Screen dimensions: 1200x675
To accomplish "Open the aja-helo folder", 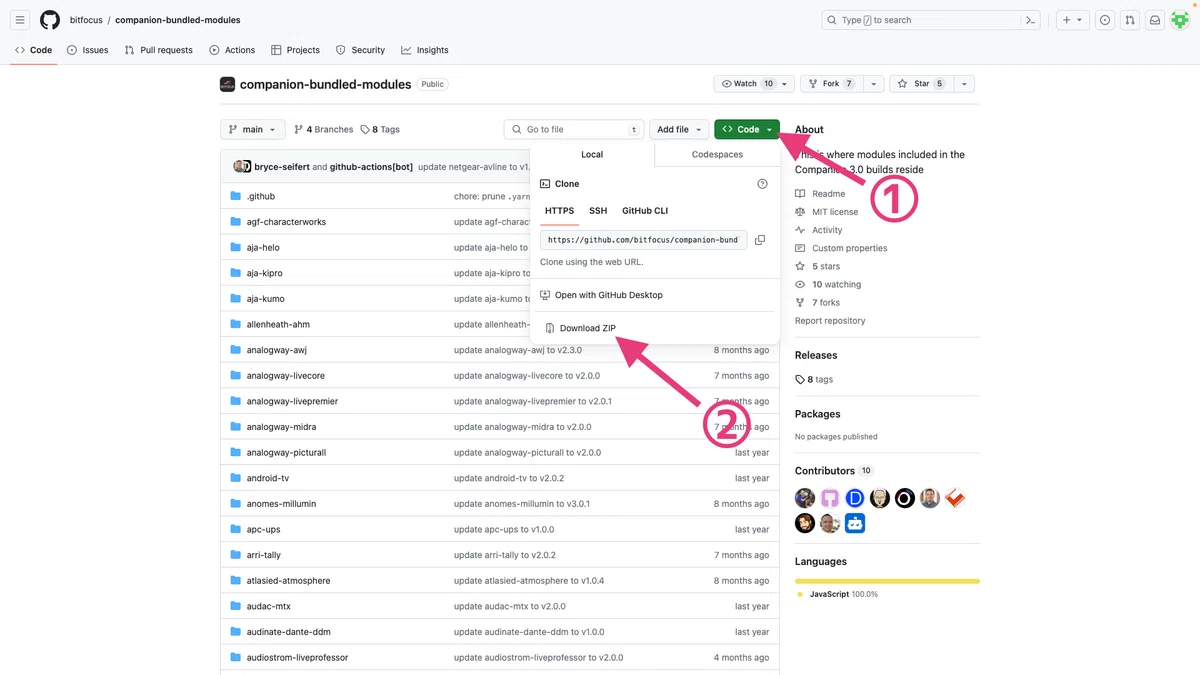I will tap(263, 247).
